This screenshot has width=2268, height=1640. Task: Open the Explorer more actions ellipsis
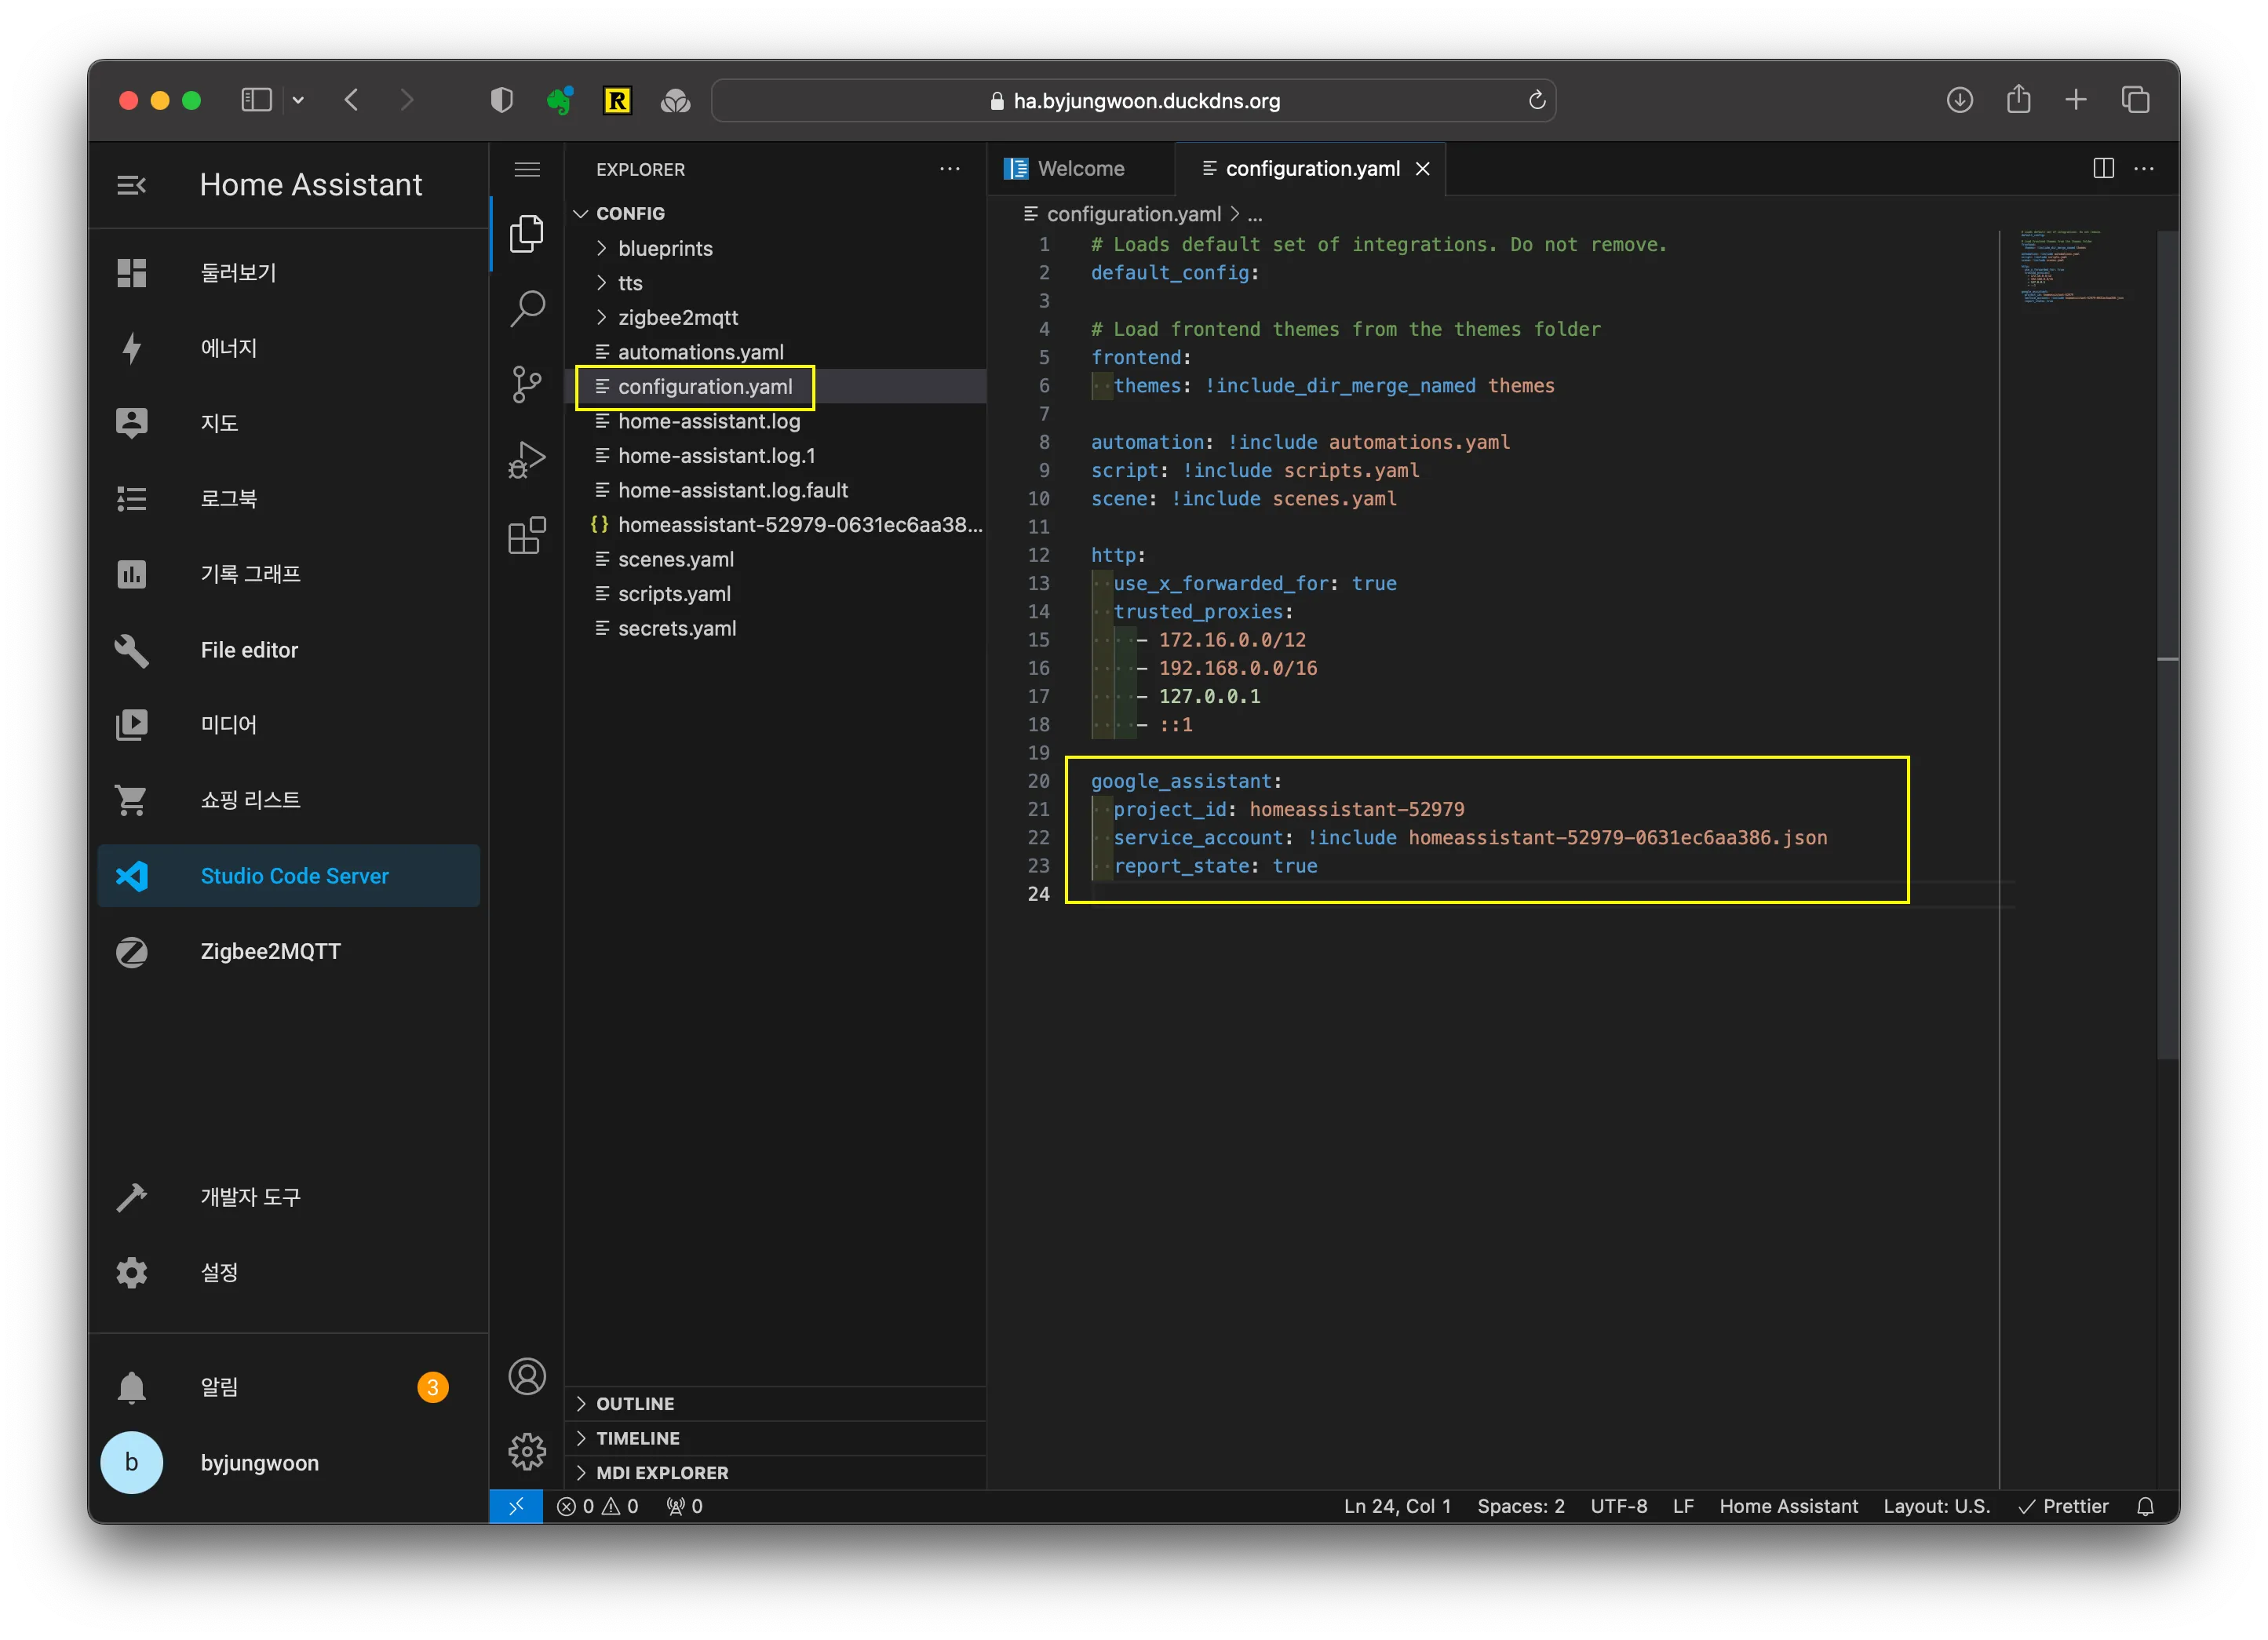pos(949,169)
